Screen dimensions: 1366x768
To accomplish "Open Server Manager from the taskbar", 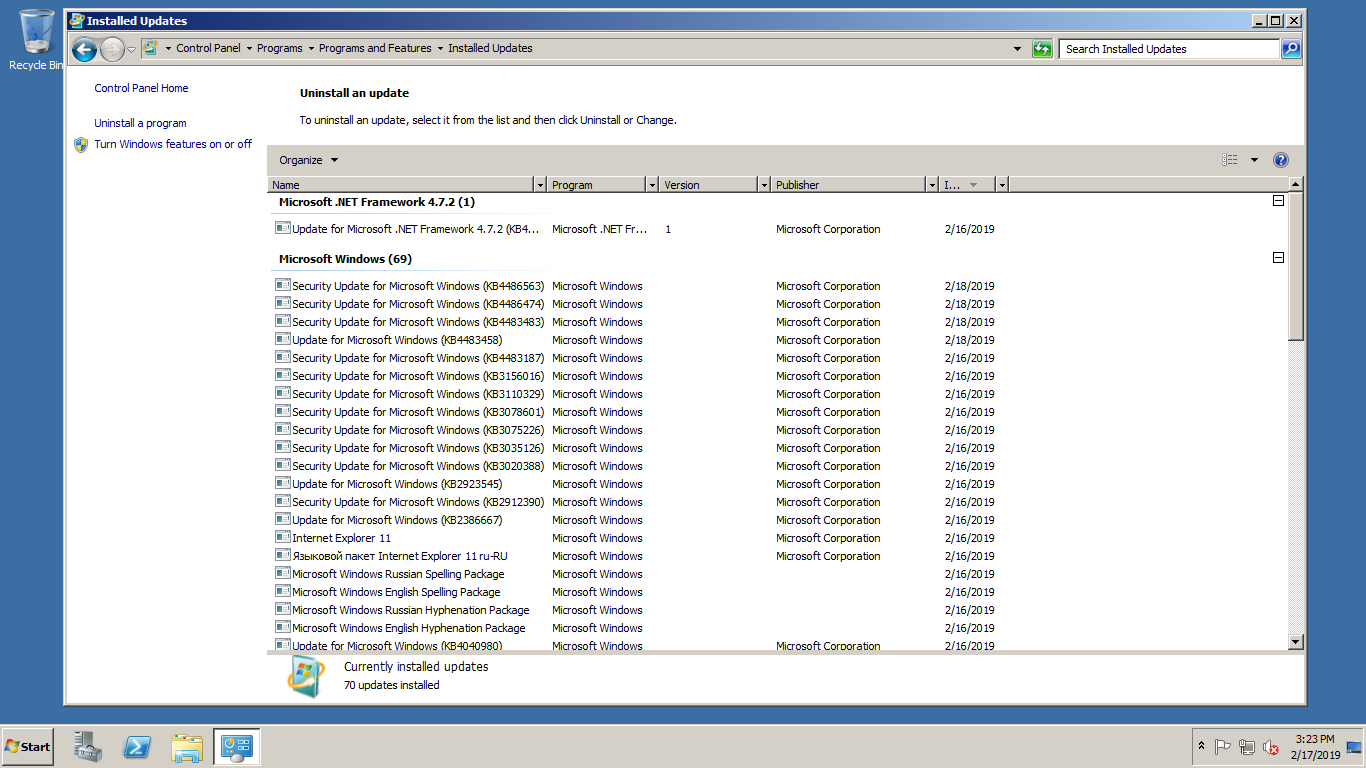I will (x=88, y=746).
